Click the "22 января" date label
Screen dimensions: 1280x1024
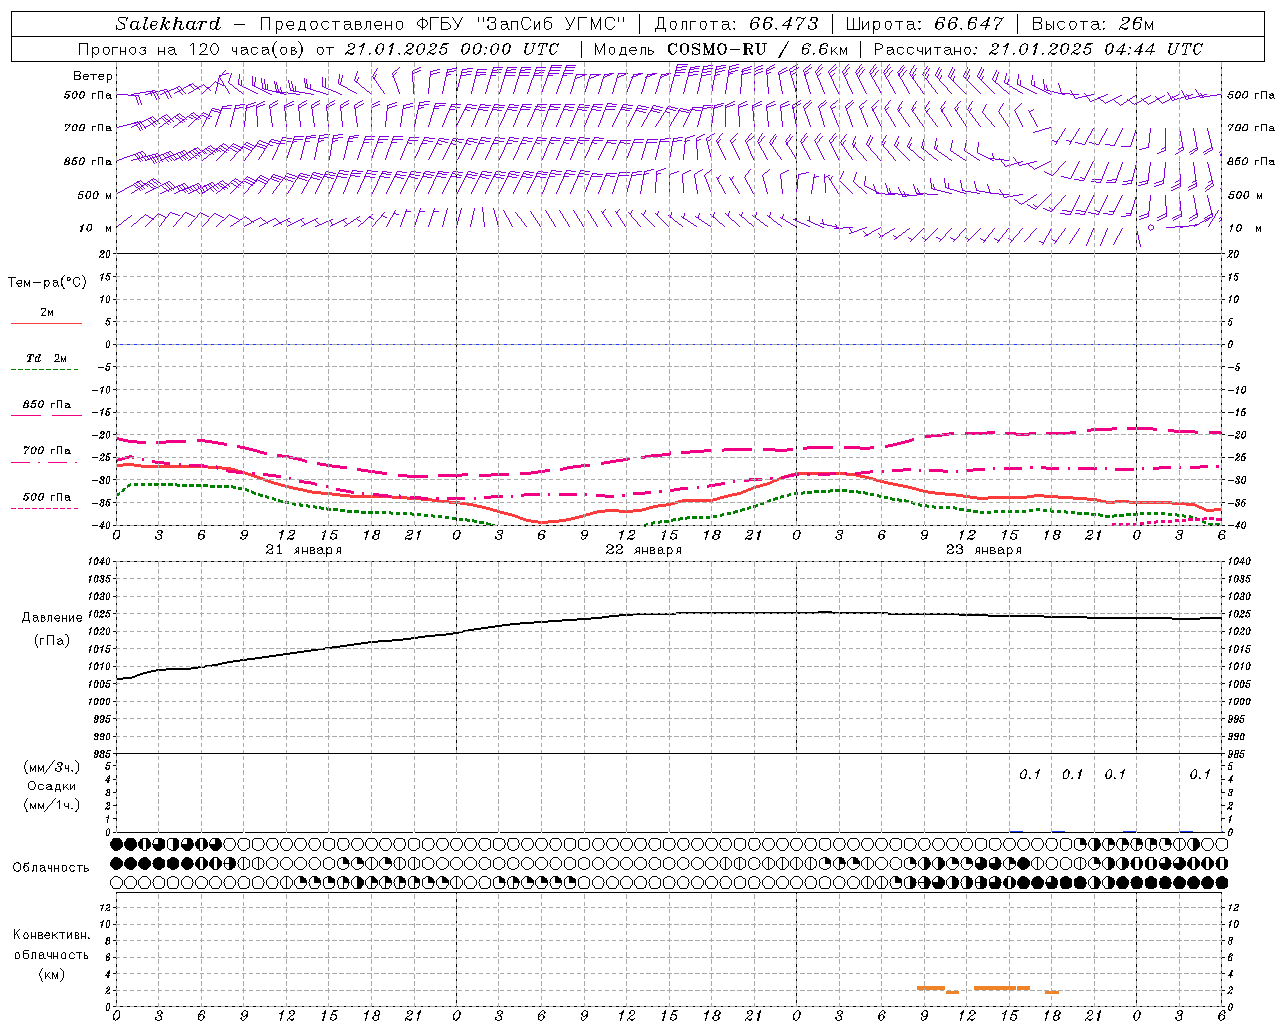(x=643, y=550)
